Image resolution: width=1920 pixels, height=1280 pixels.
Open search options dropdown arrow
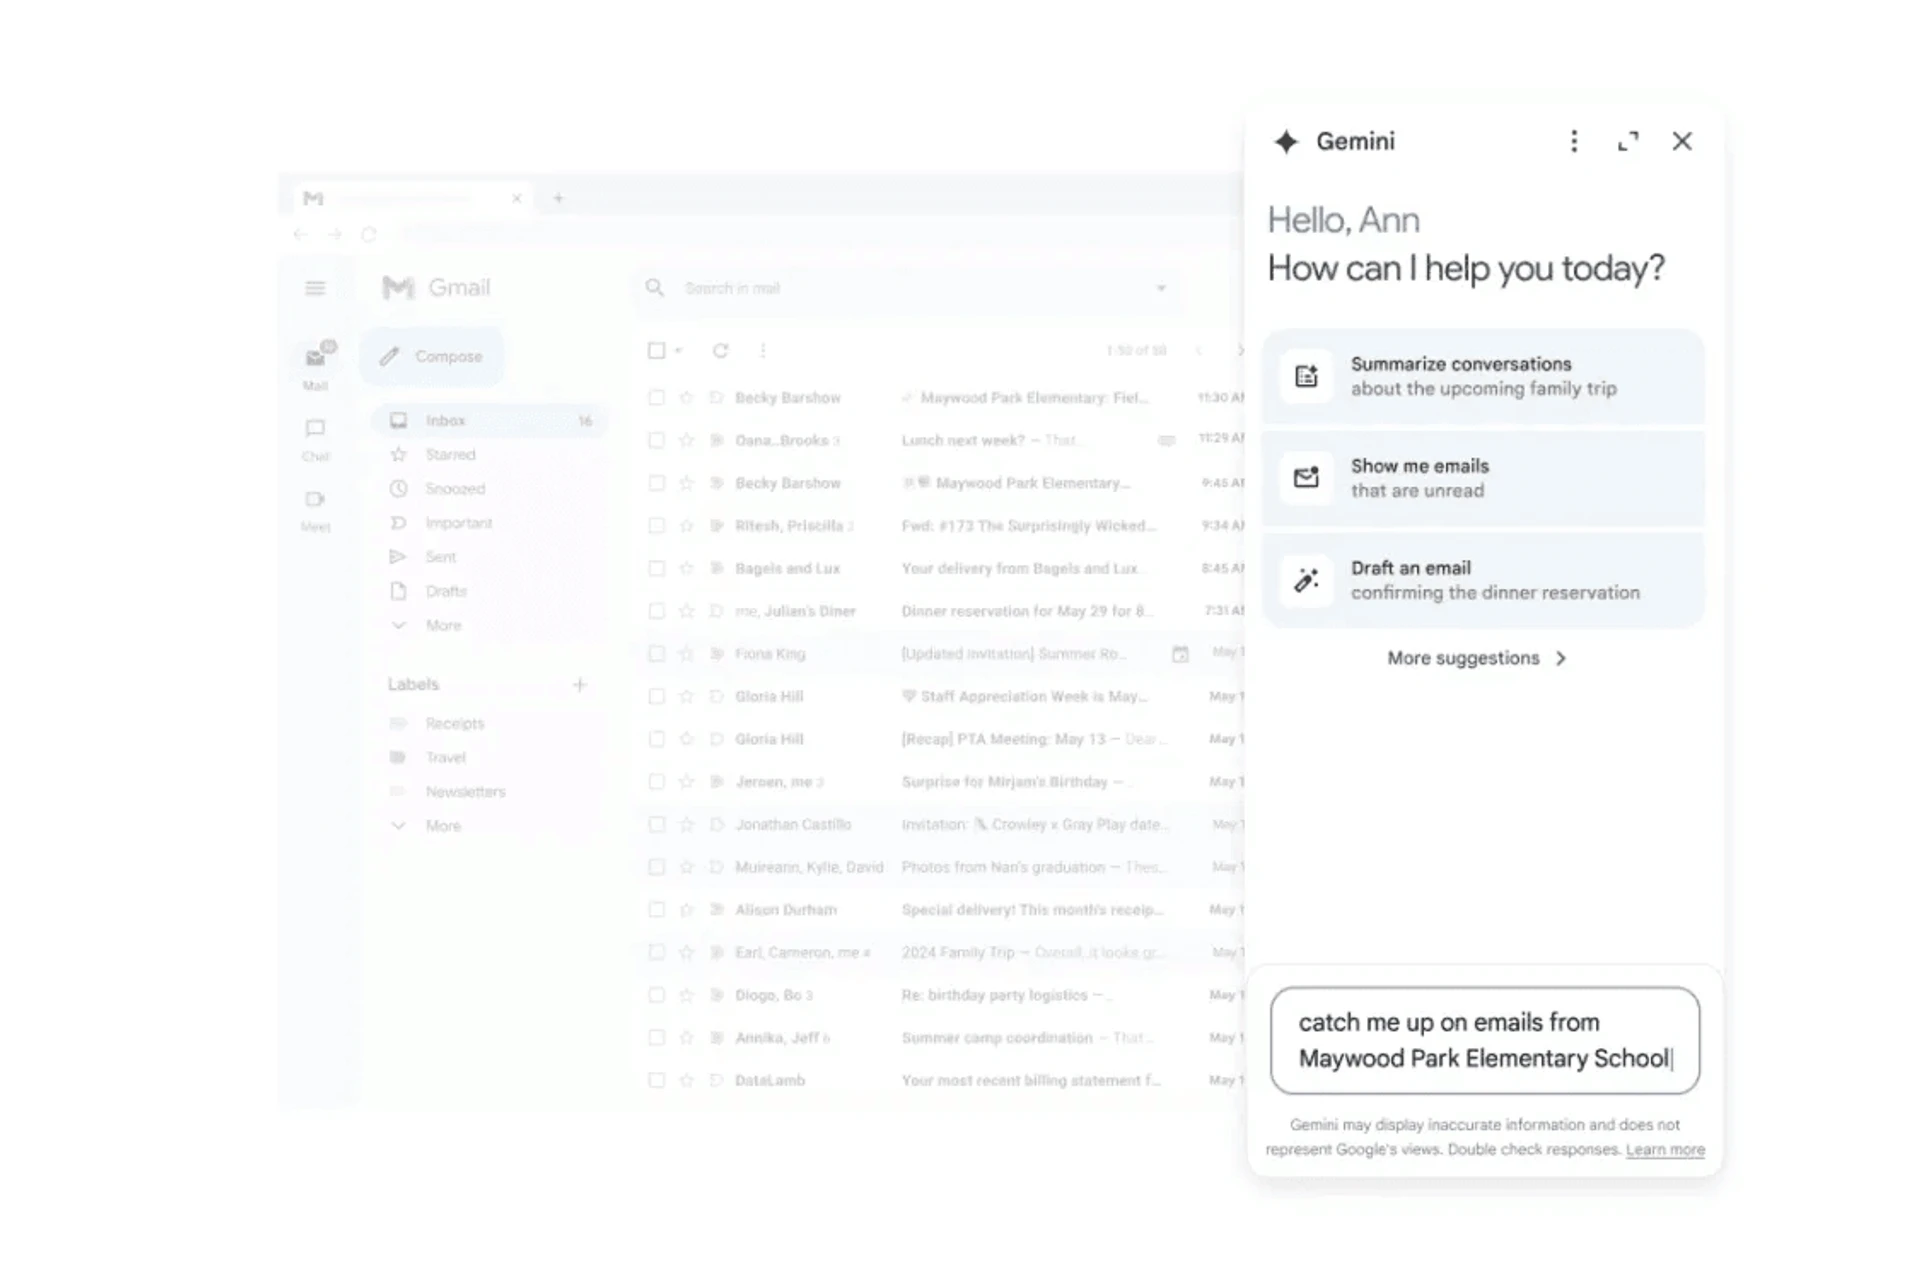1161,288
